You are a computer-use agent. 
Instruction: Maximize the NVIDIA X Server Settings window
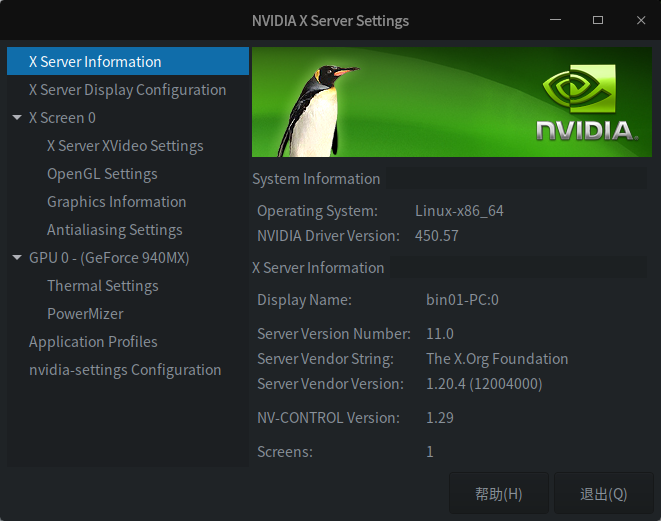[598, 20]
